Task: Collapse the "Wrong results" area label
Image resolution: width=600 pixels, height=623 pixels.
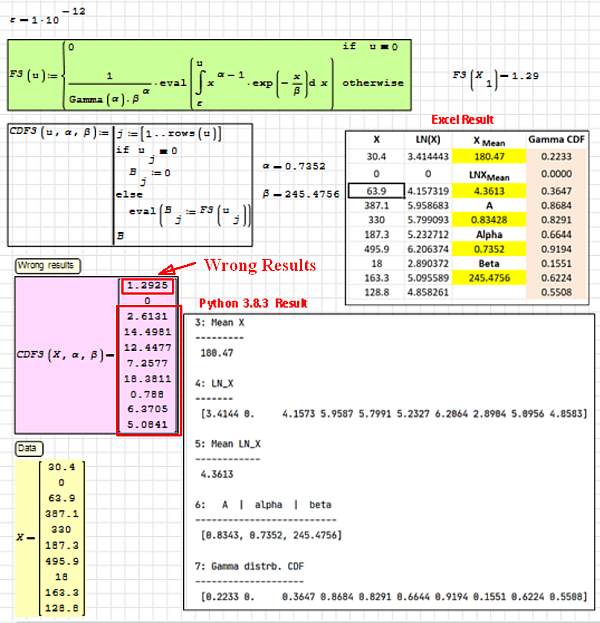Action: click(48, 265)
